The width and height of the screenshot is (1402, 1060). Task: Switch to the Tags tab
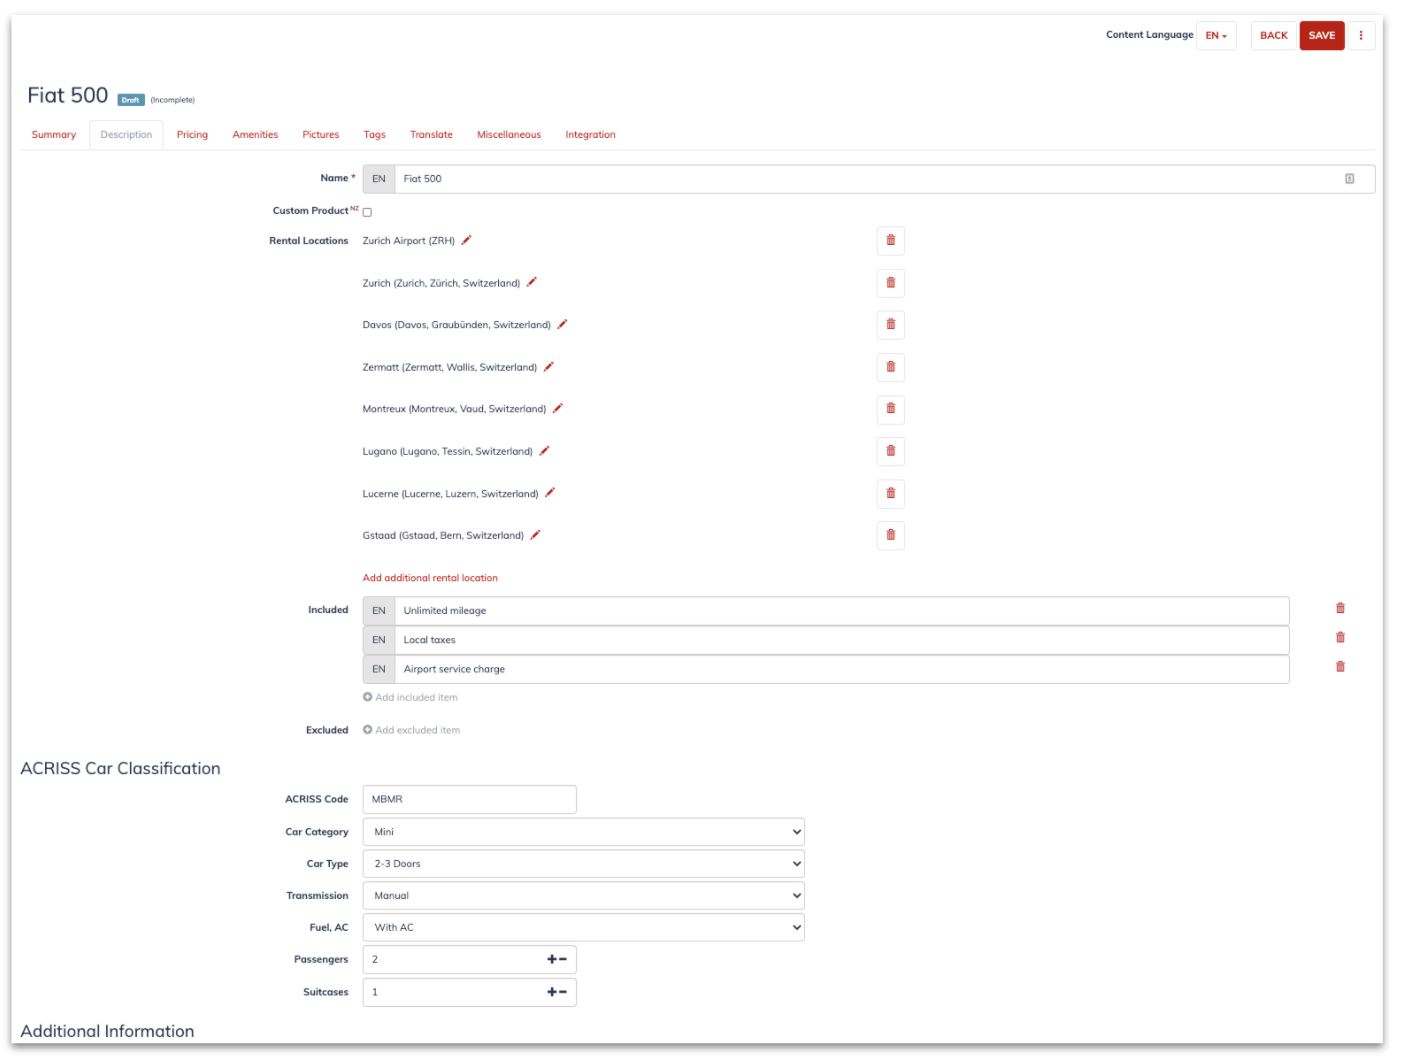point(375,135)
